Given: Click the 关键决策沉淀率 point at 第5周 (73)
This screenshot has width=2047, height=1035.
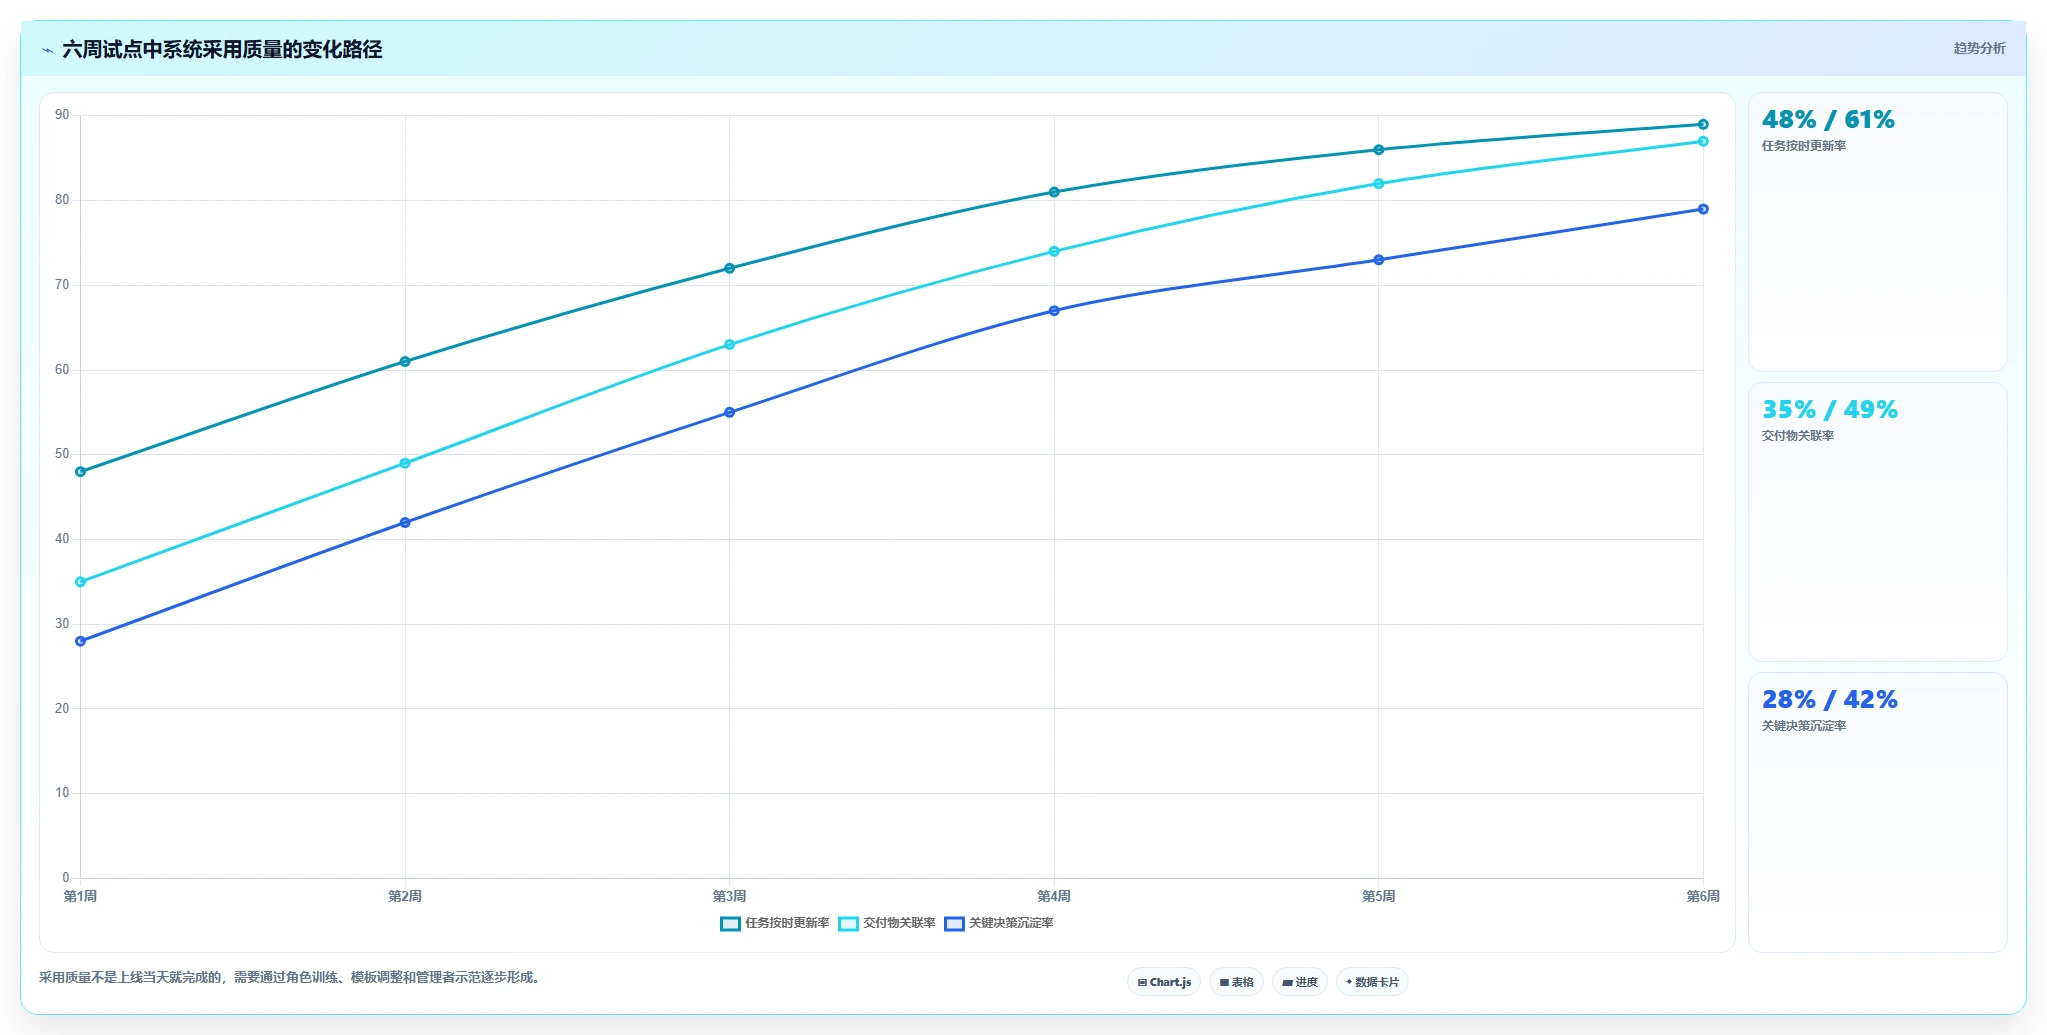Looking at the screenshot, I should pos(1378,259).
